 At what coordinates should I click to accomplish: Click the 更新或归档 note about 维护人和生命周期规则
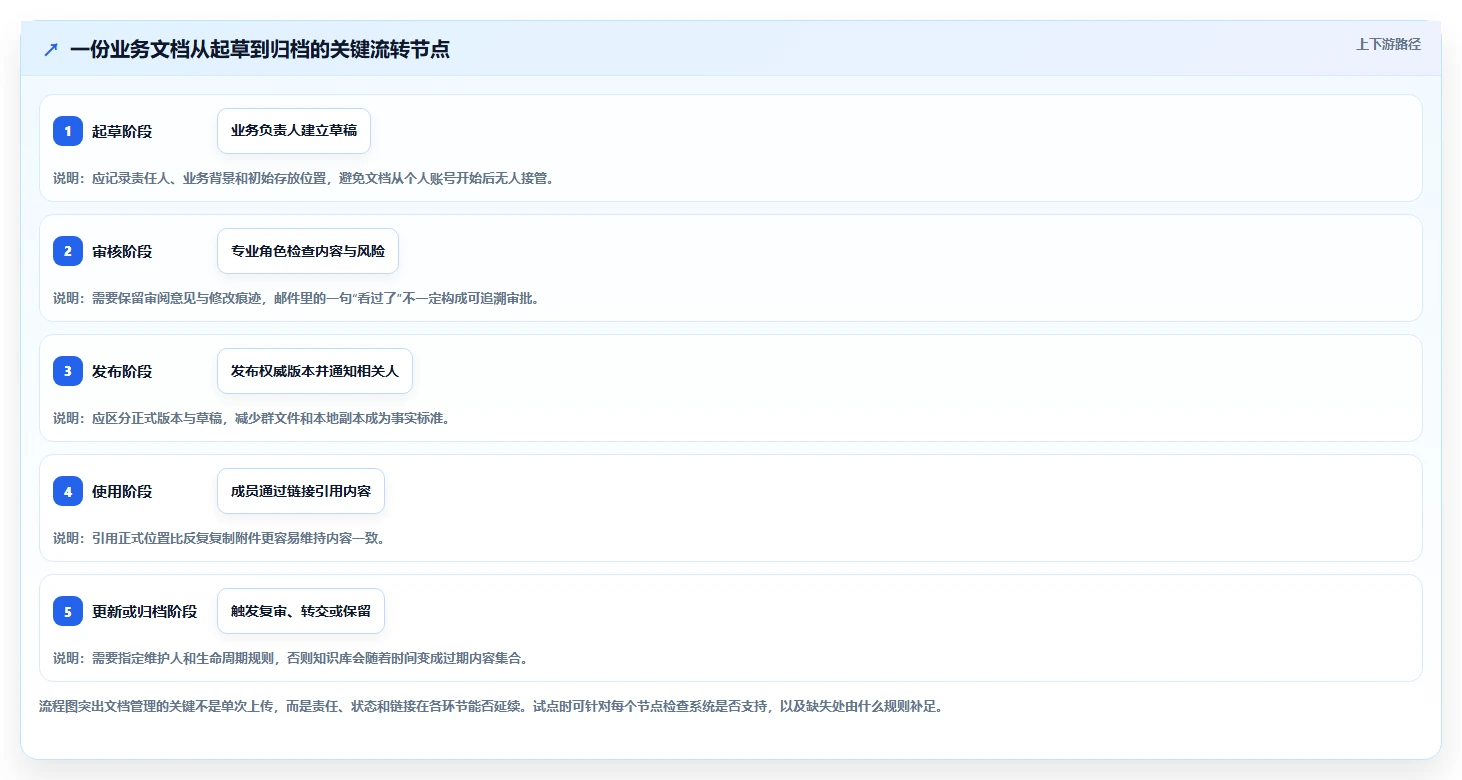[x=290, y=658]
